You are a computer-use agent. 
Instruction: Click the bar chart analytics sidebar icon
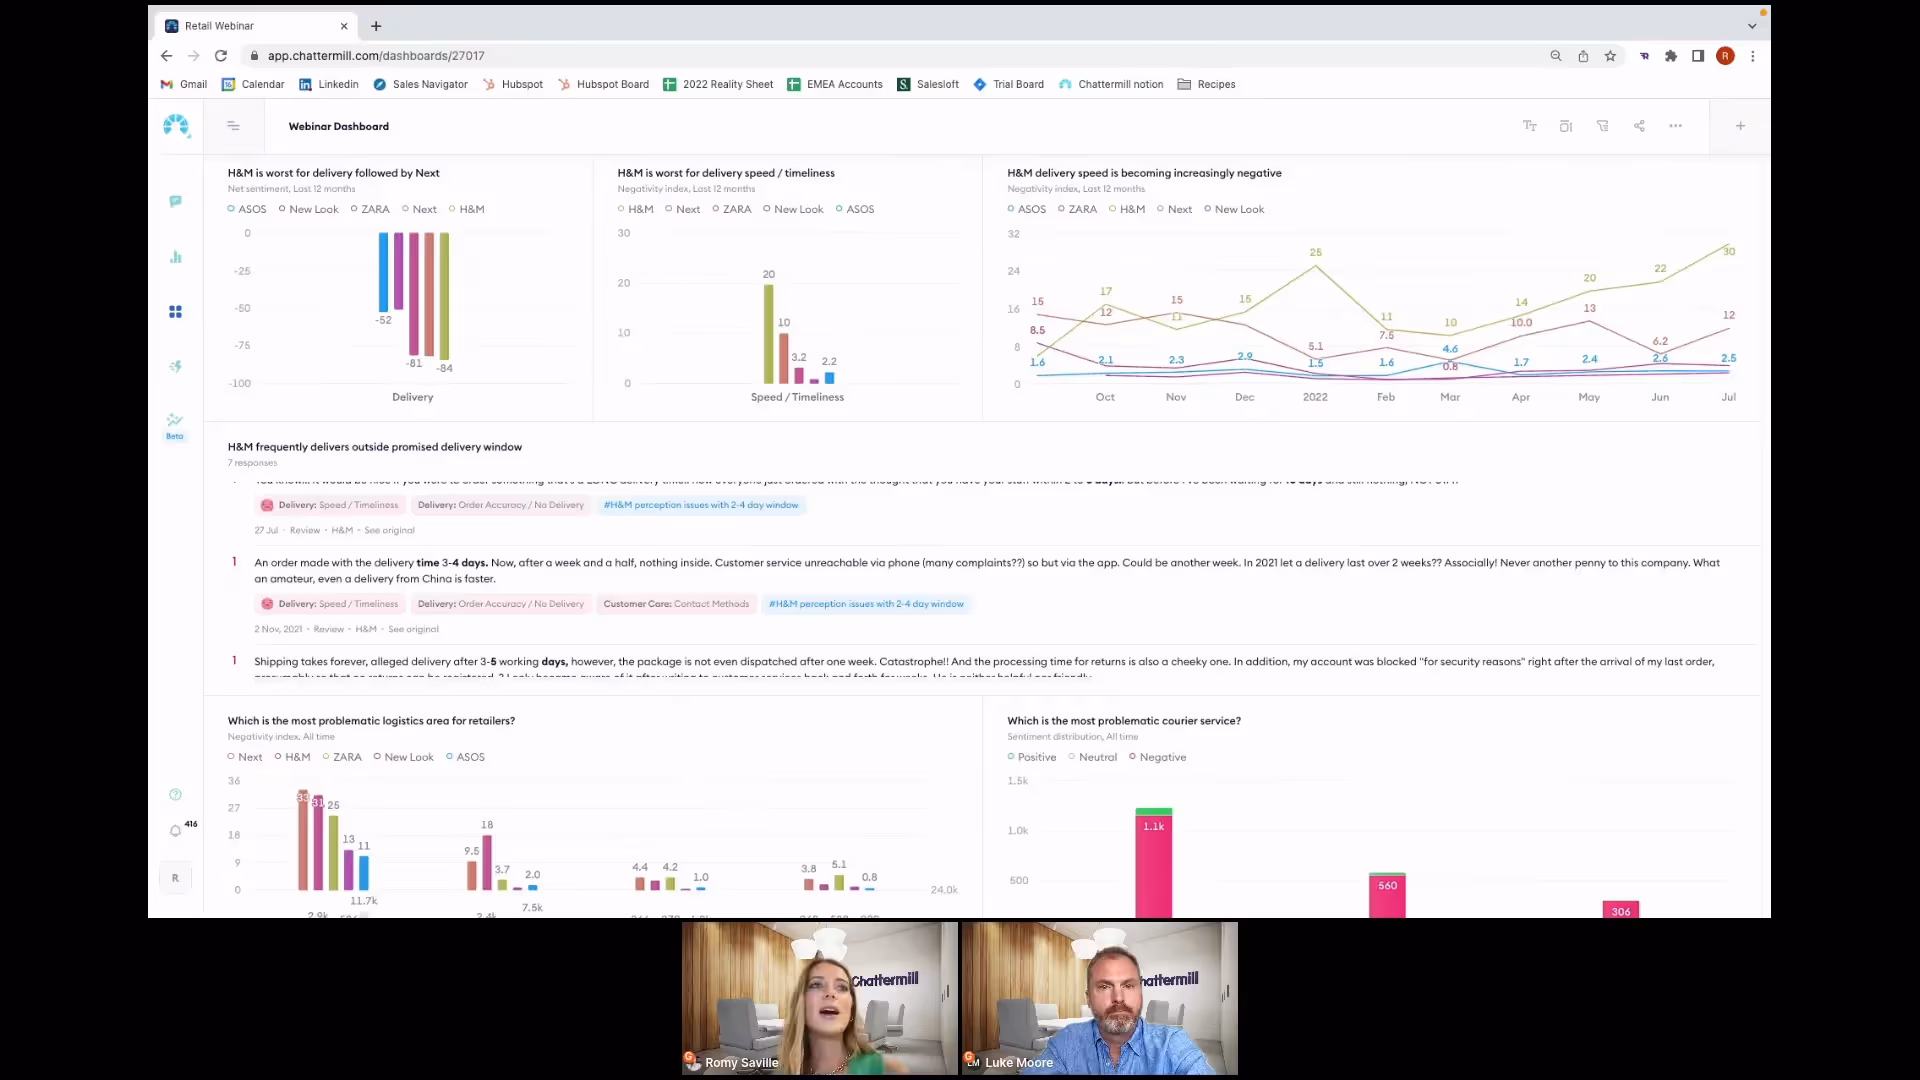click(x=175, y=257)
